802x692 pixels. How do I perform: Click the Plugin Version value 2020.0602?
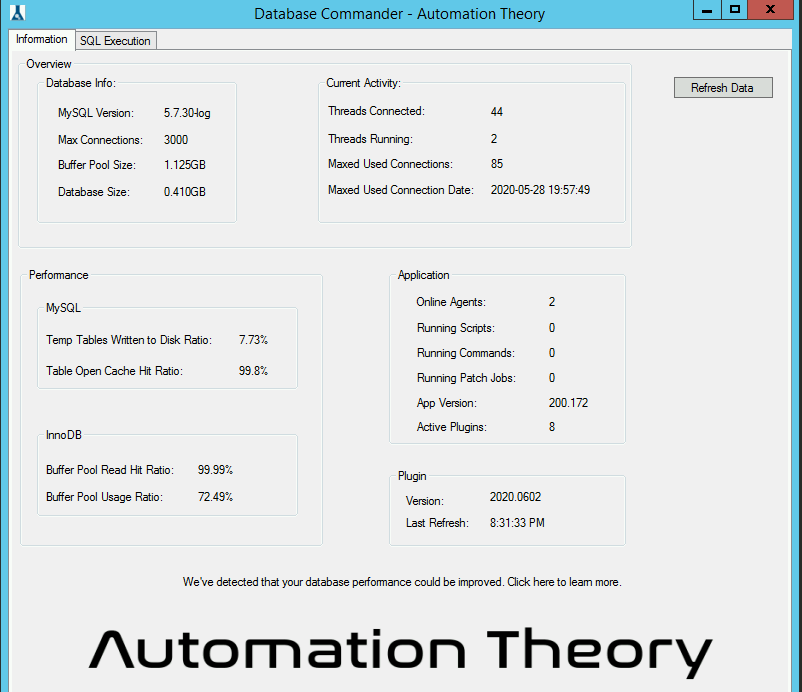[516, 497]
